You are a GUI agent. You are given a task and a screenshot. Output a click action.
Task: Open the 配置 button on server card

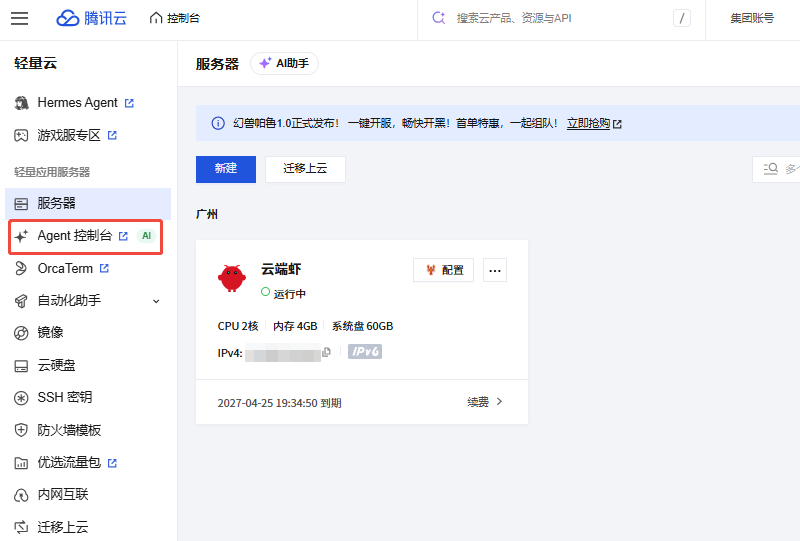click(443, 270)
